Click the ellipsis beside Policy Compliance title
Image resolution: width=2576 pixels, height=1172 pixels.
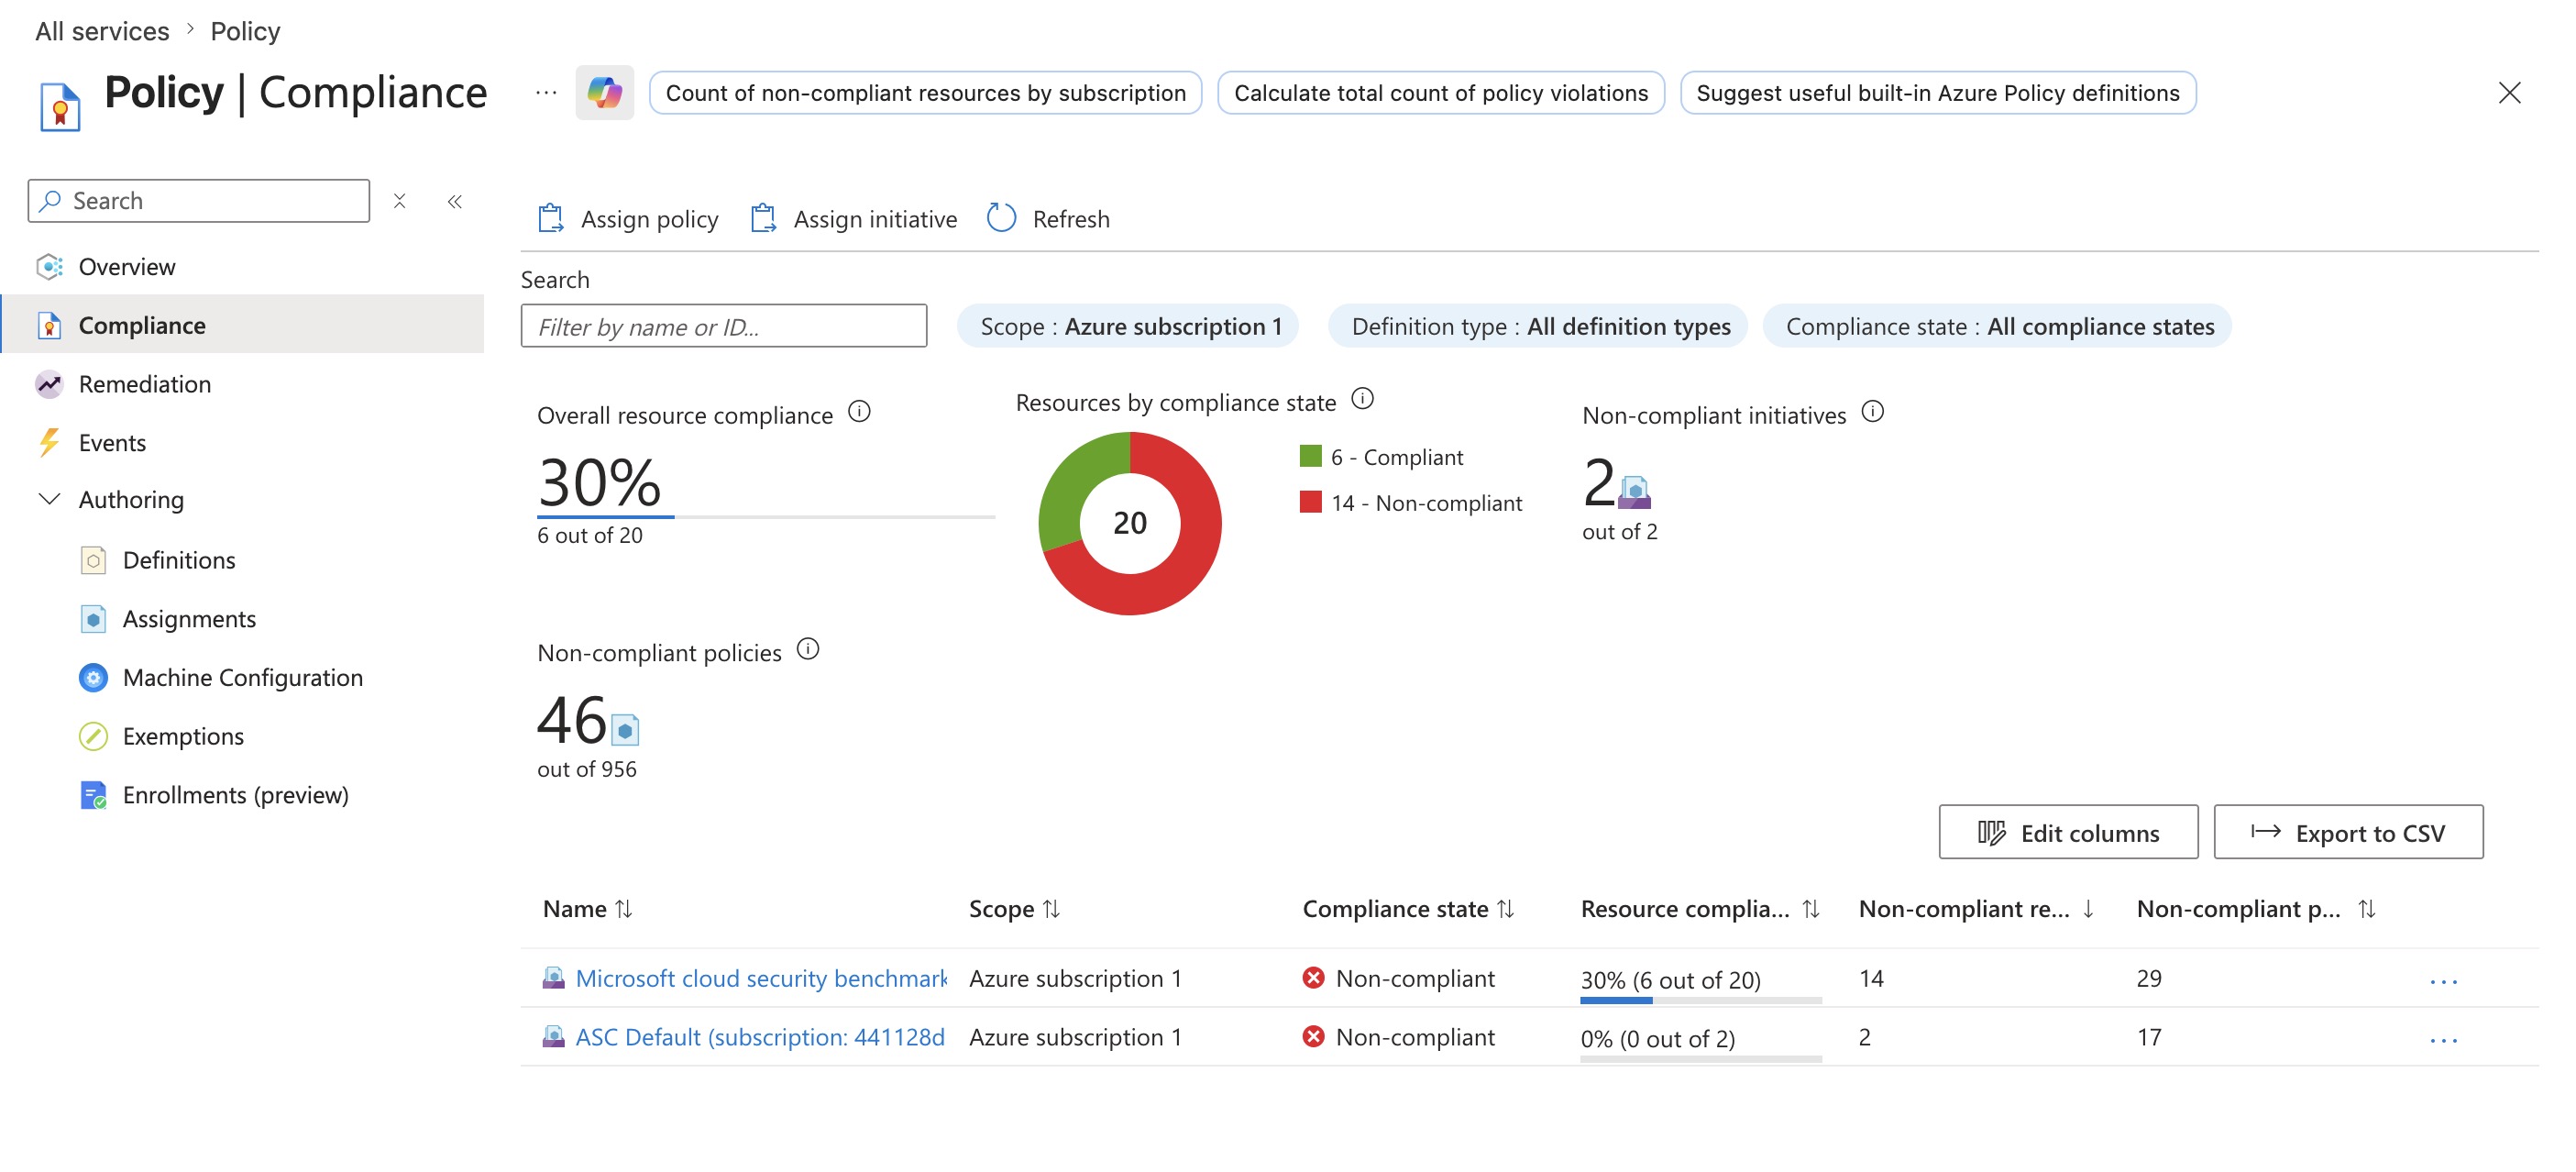(x=546, y=93)
